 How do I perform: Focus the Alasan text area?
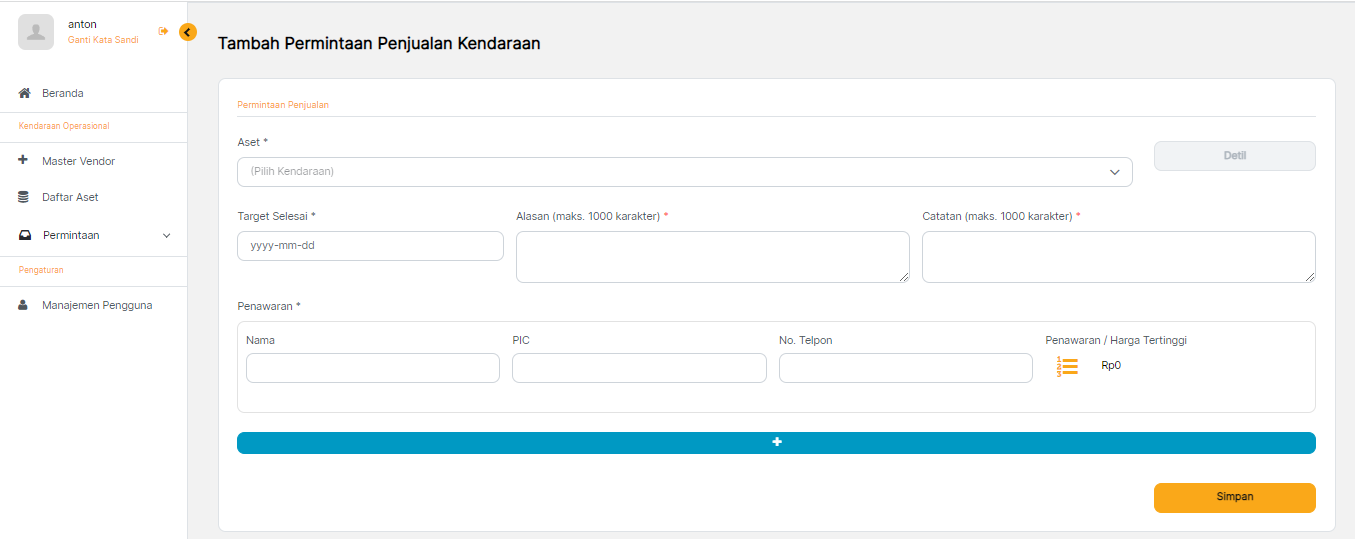[712, 257]
